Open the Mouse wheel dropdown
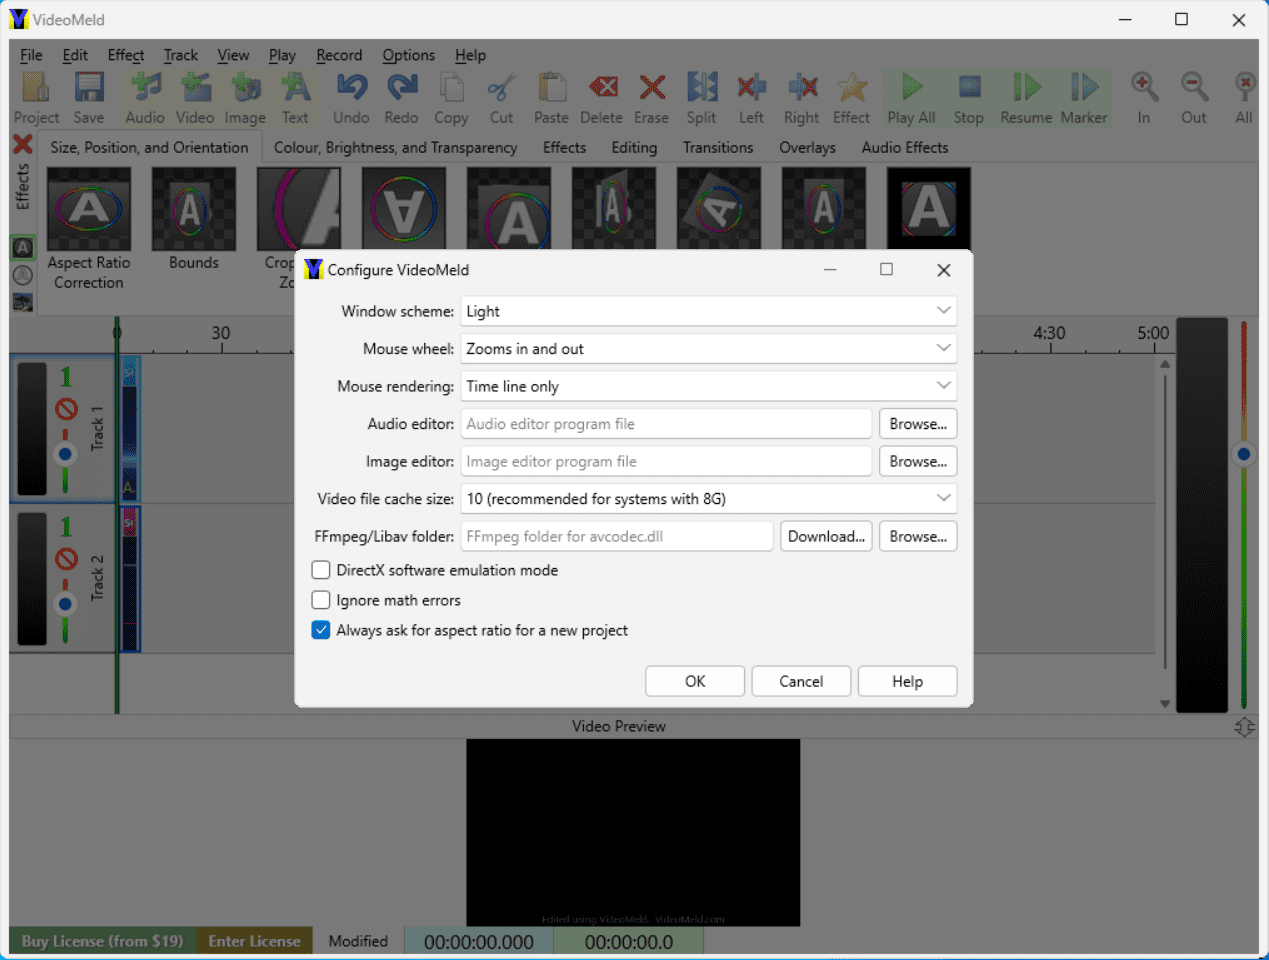 708,349
